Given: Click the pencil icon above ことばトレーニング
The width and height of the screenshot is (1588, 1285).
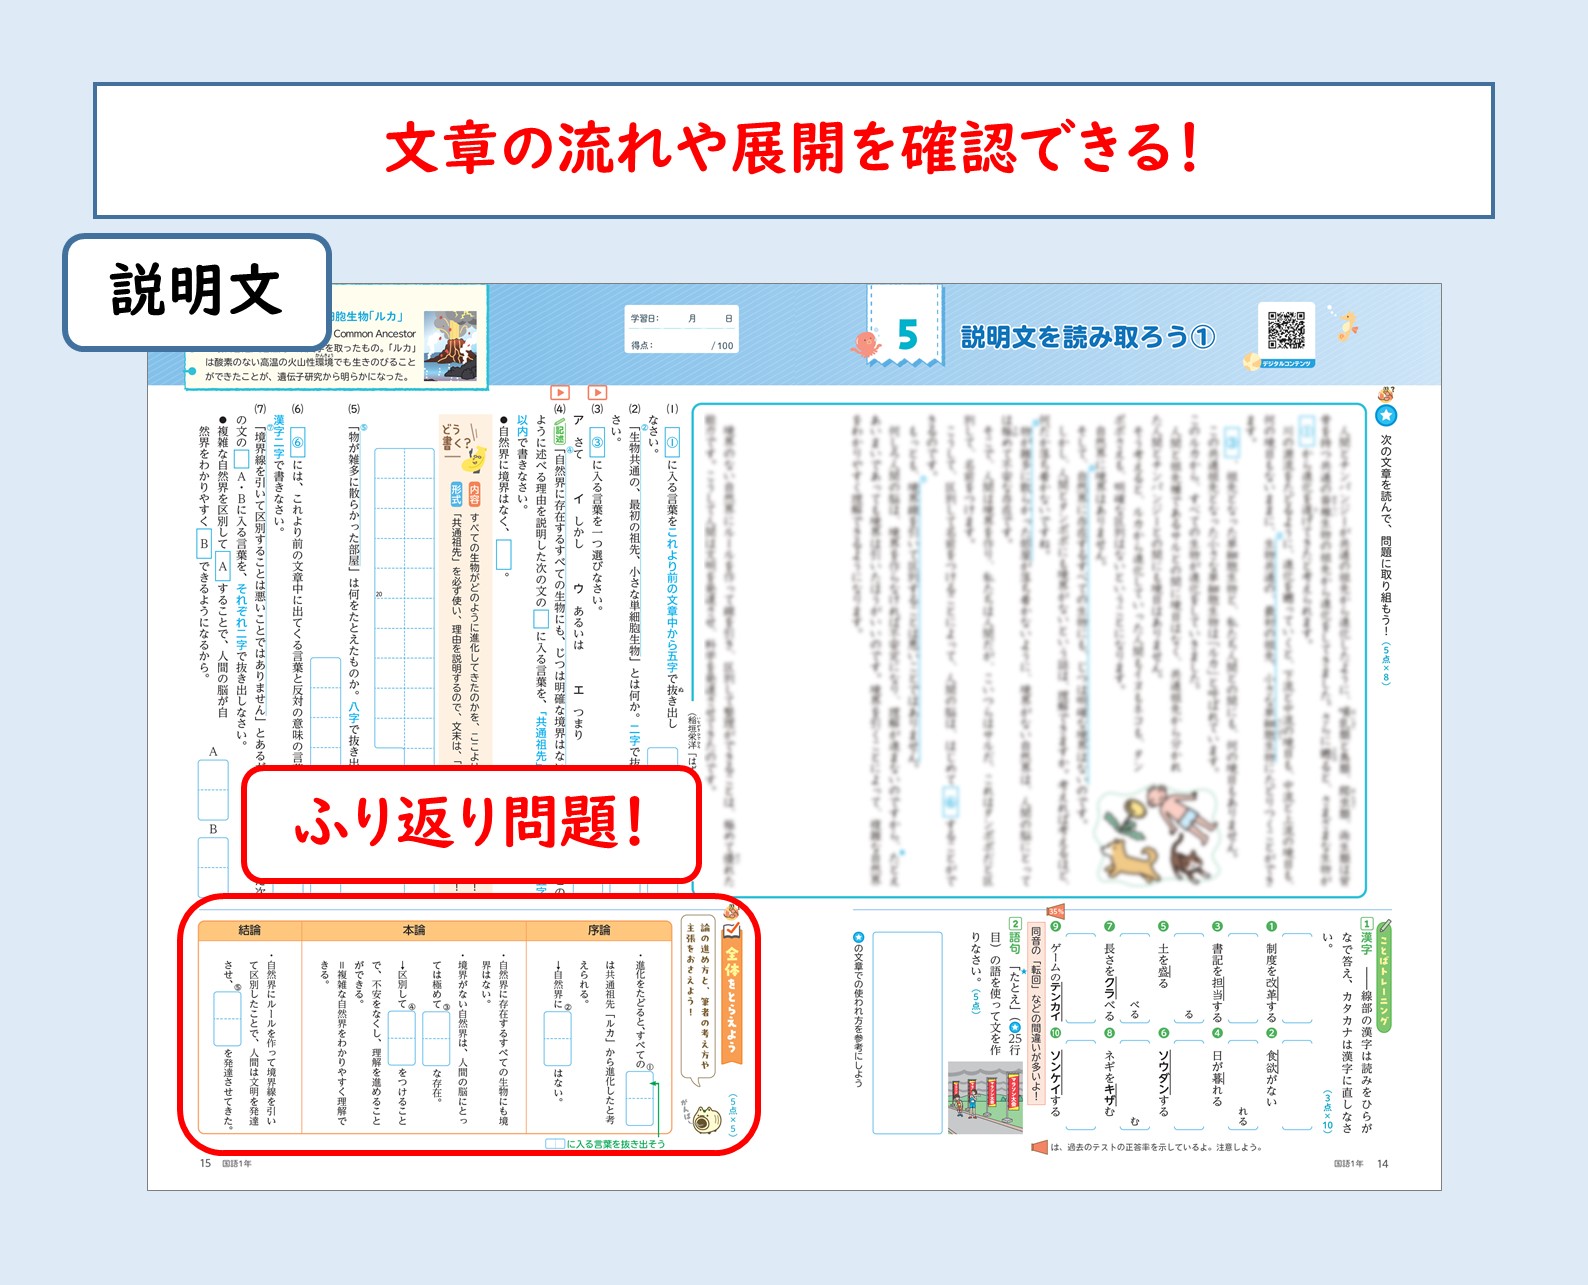Looking at the screenshot, I should 1385,925.
